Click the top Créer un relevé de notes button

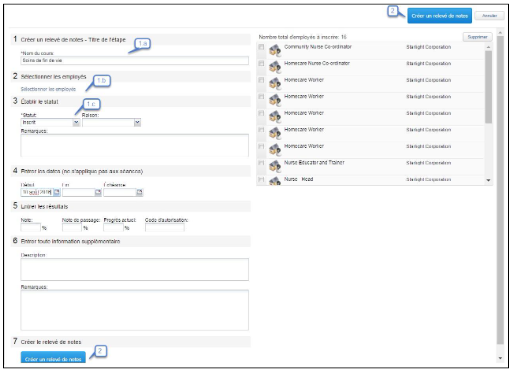pyautogui.click(x=439, y=16)
